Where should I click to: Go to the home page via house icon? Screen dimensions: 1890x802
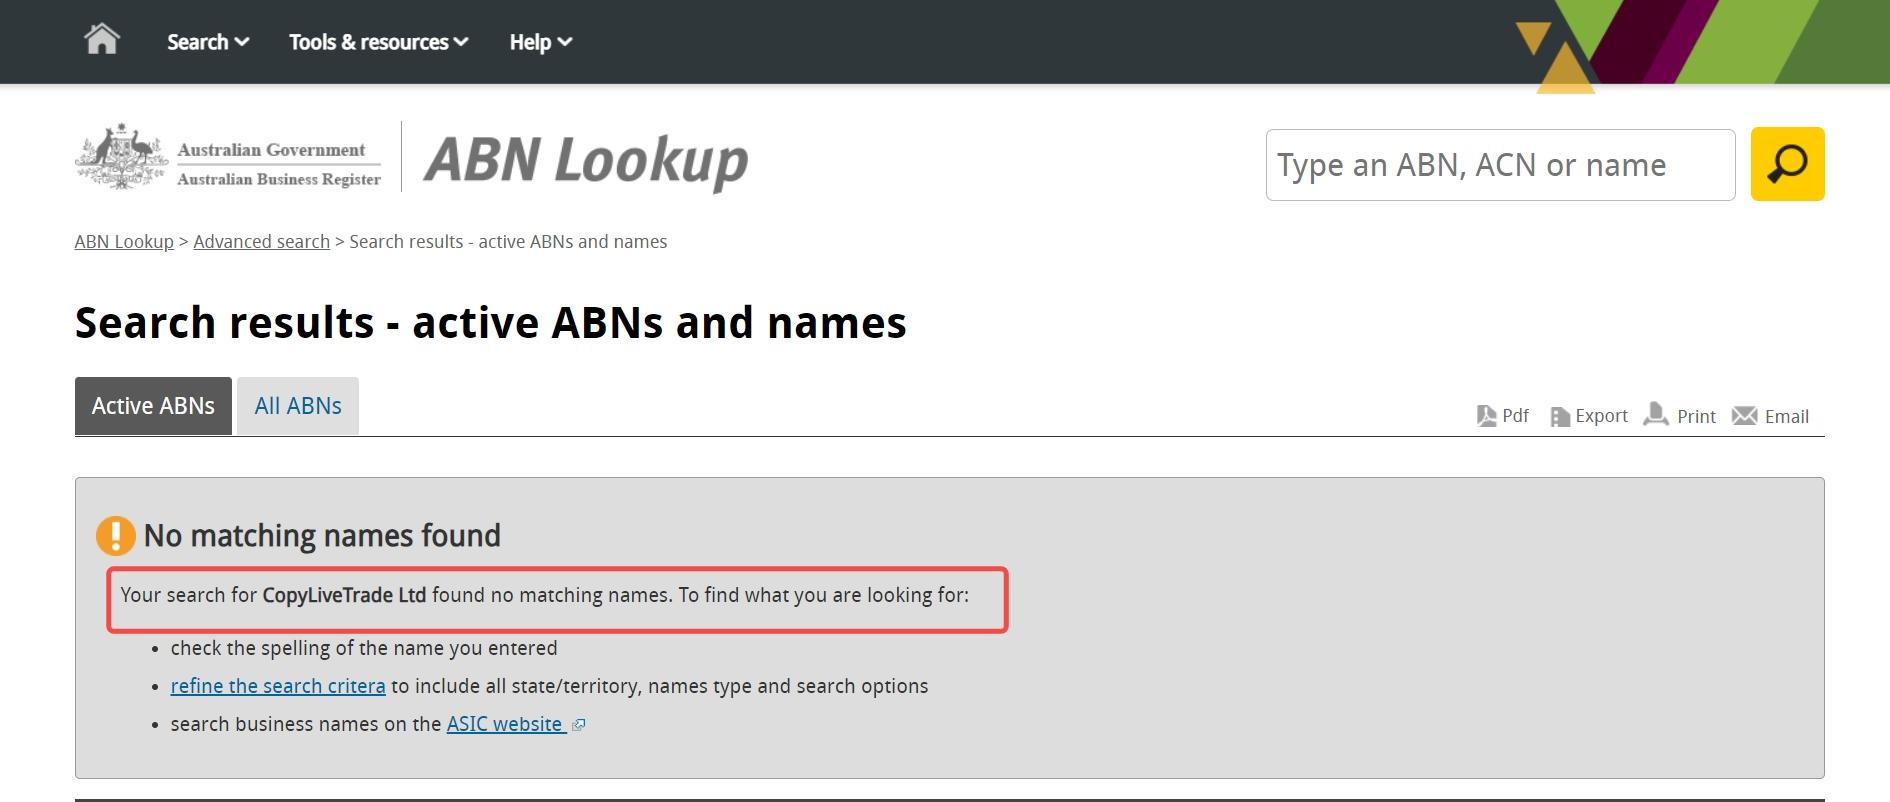click(x=102, y=40)
